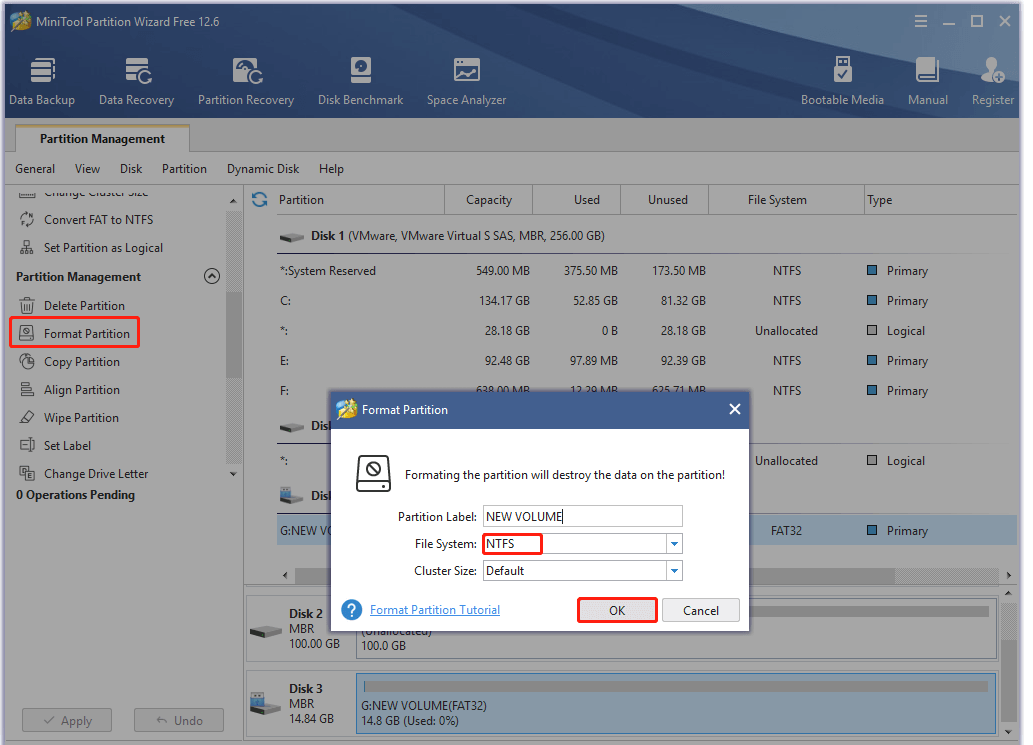Click the Set Partition as Logical icon
This screenshot has width=1033, height=745.
click(27, 248)
